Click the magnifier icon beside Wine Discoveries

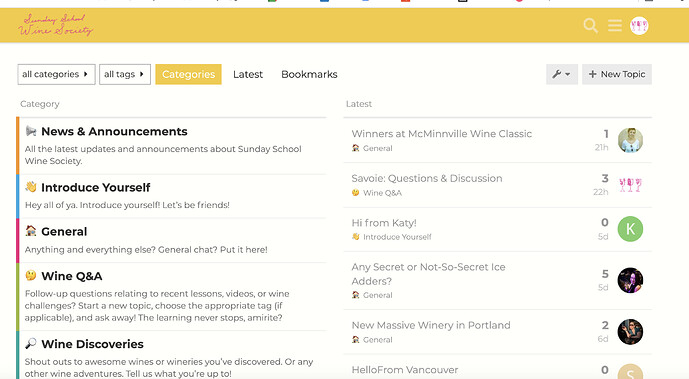pyautogui.click(x=31, y=343)
